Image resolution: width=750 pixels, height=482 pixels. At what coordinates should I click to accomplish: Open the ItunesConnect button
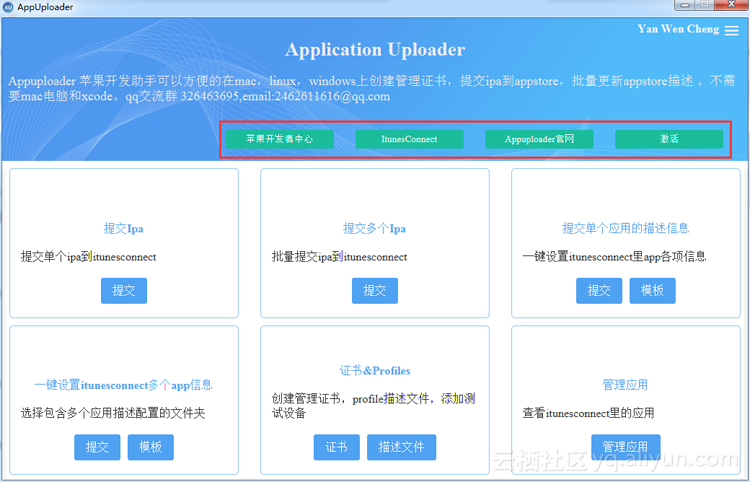pyautogui.click(x=409, y=139)
